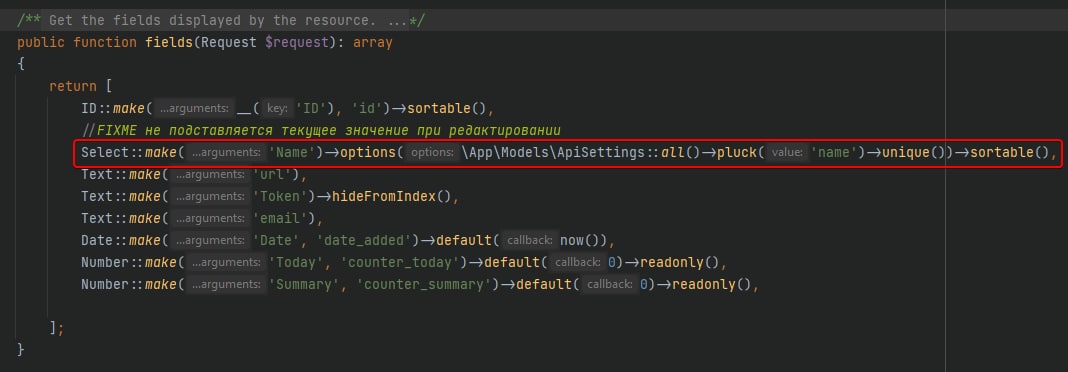Click the 'value:' inlay hint
1068x372 pixels.
coord(787,153)
